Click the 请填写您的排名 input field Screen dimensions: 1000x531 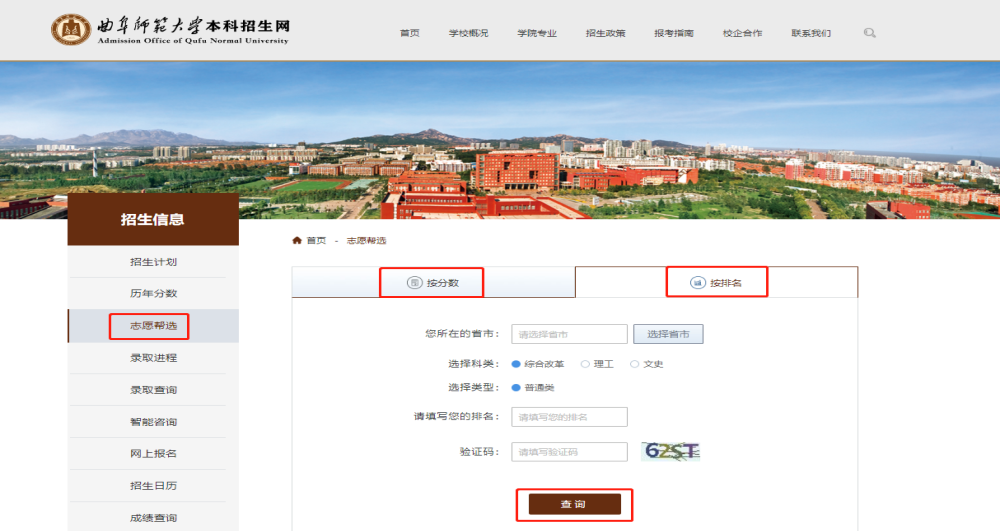(569, 417)
